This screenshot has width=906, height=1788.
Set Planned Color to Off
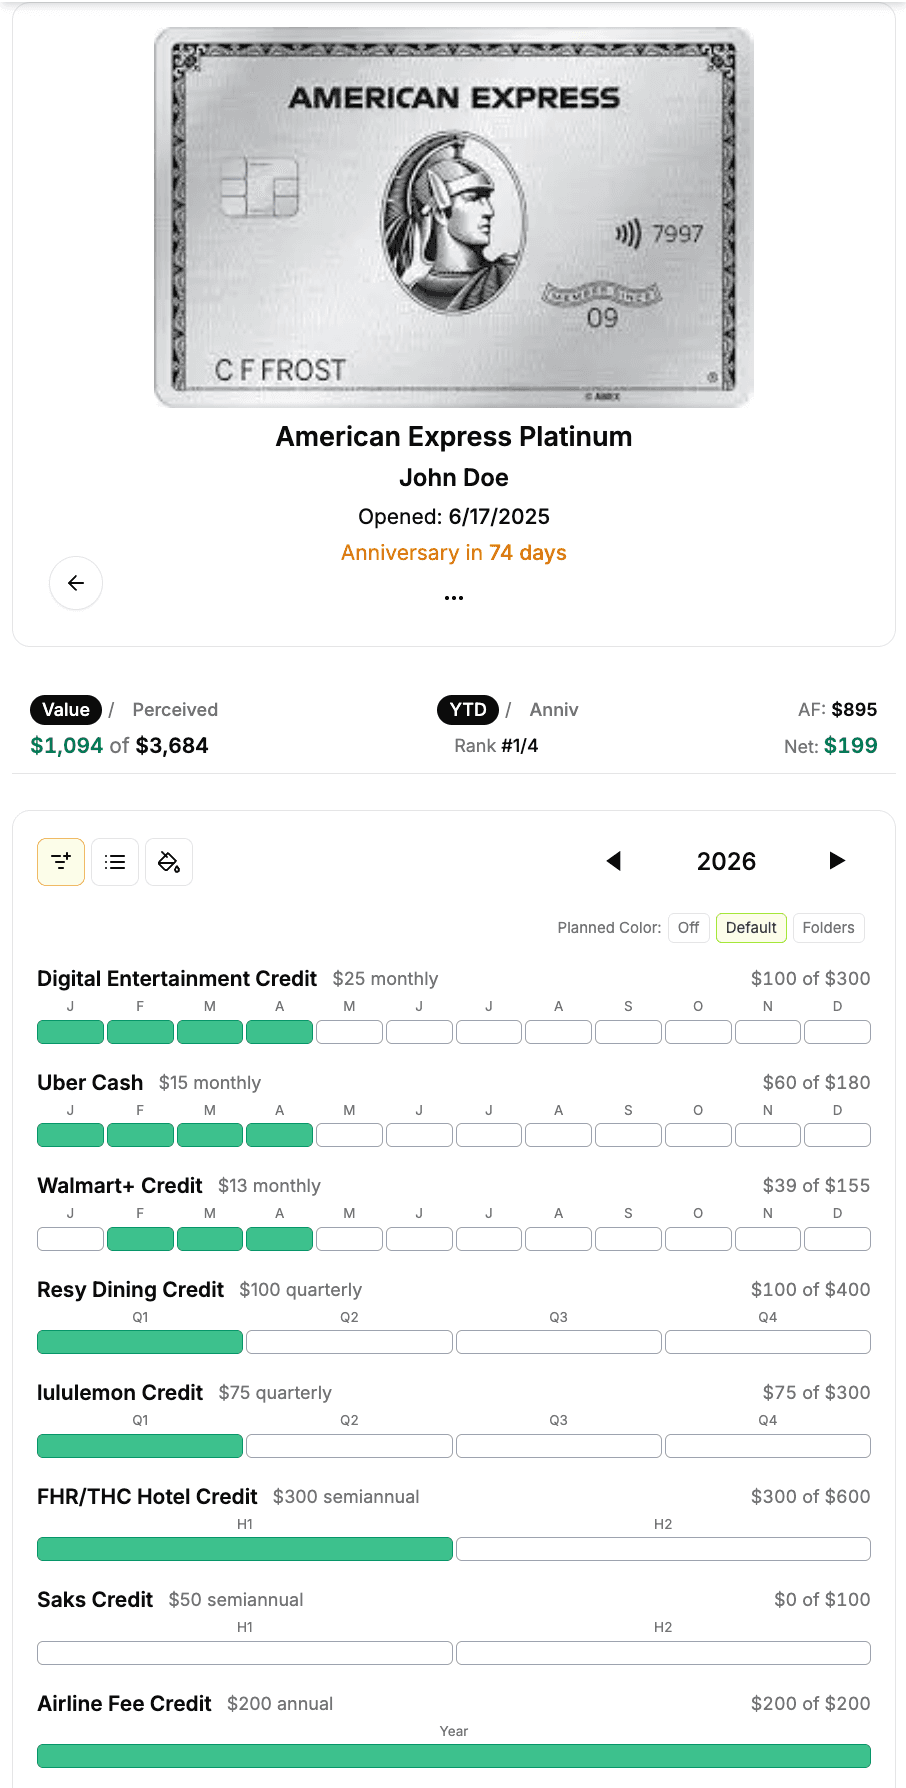click(x=688, y=927)
